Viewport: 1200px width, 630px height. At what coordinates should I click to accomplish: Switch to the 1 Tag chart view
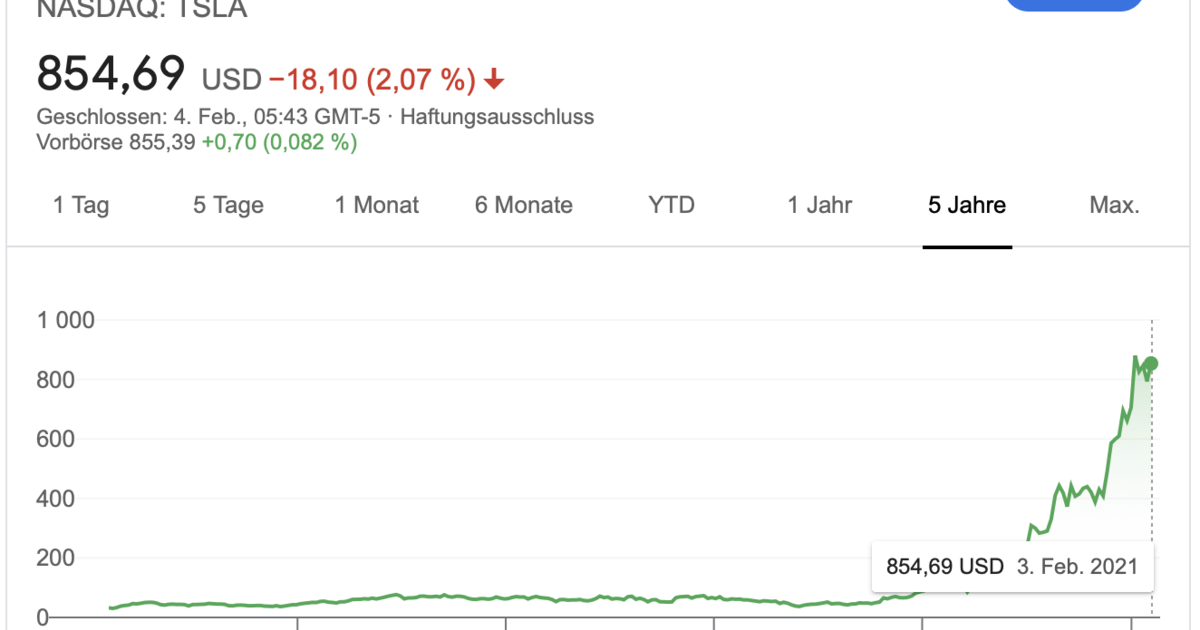(80, 205)
